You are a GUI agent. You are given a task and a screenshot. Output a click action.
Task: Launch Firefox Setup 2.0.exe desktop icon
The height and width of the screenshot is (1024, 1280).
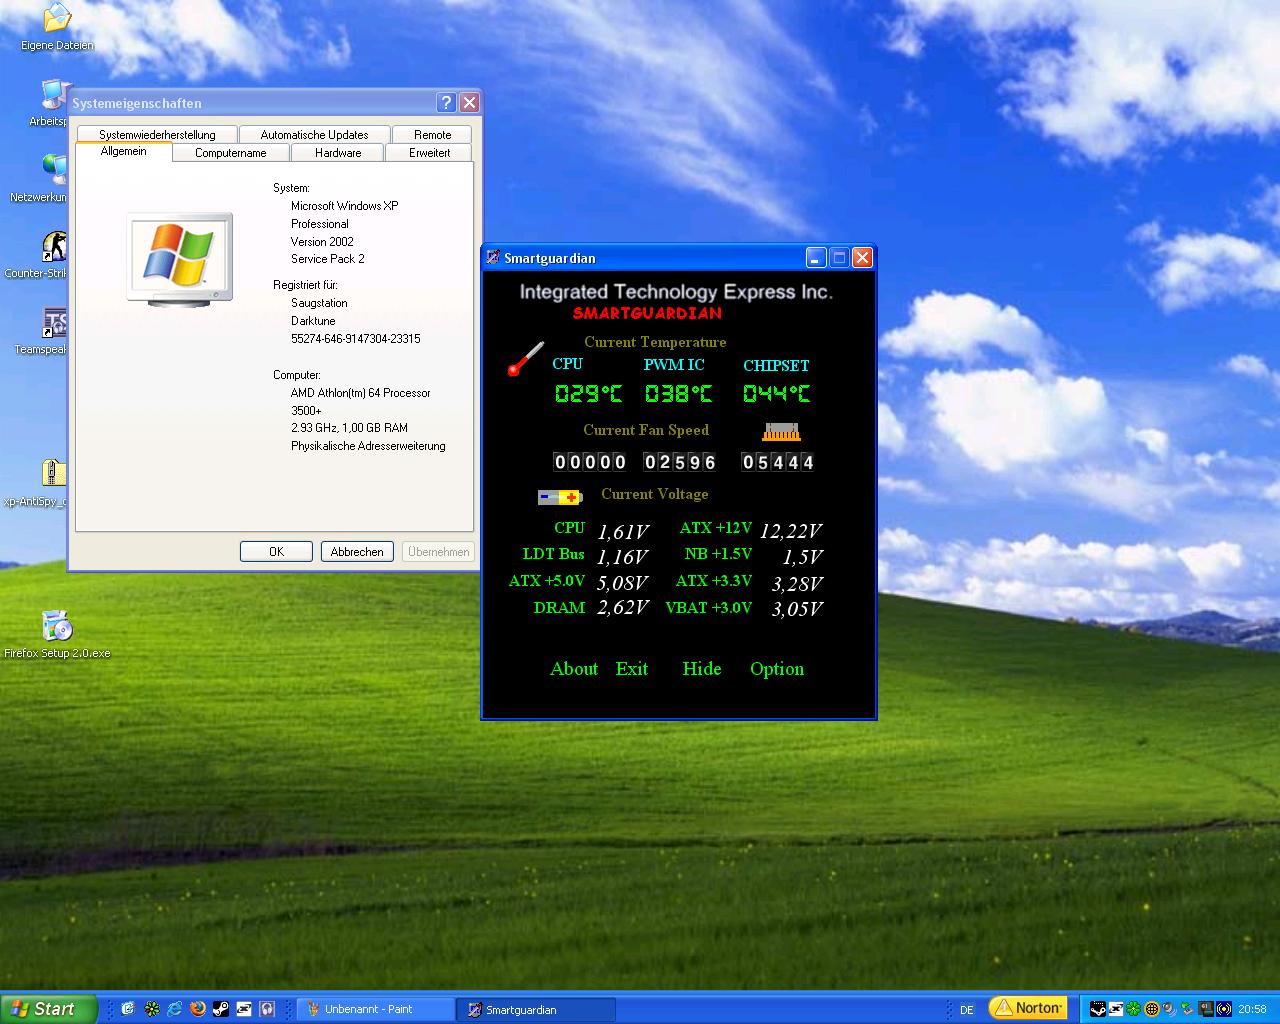tap(57, 634)
